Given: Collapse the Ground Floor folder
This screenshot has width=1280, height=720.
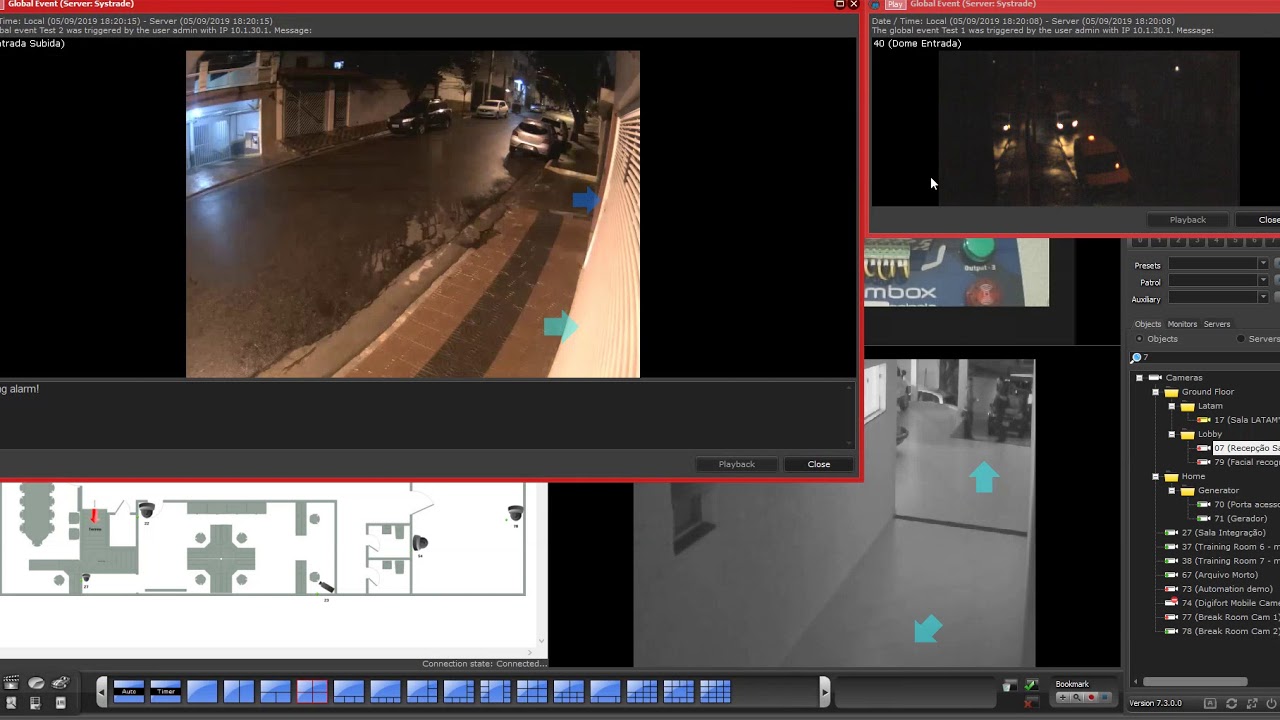Looking at the screenshot, I should pyautogui.click(x=1155, y=392).
